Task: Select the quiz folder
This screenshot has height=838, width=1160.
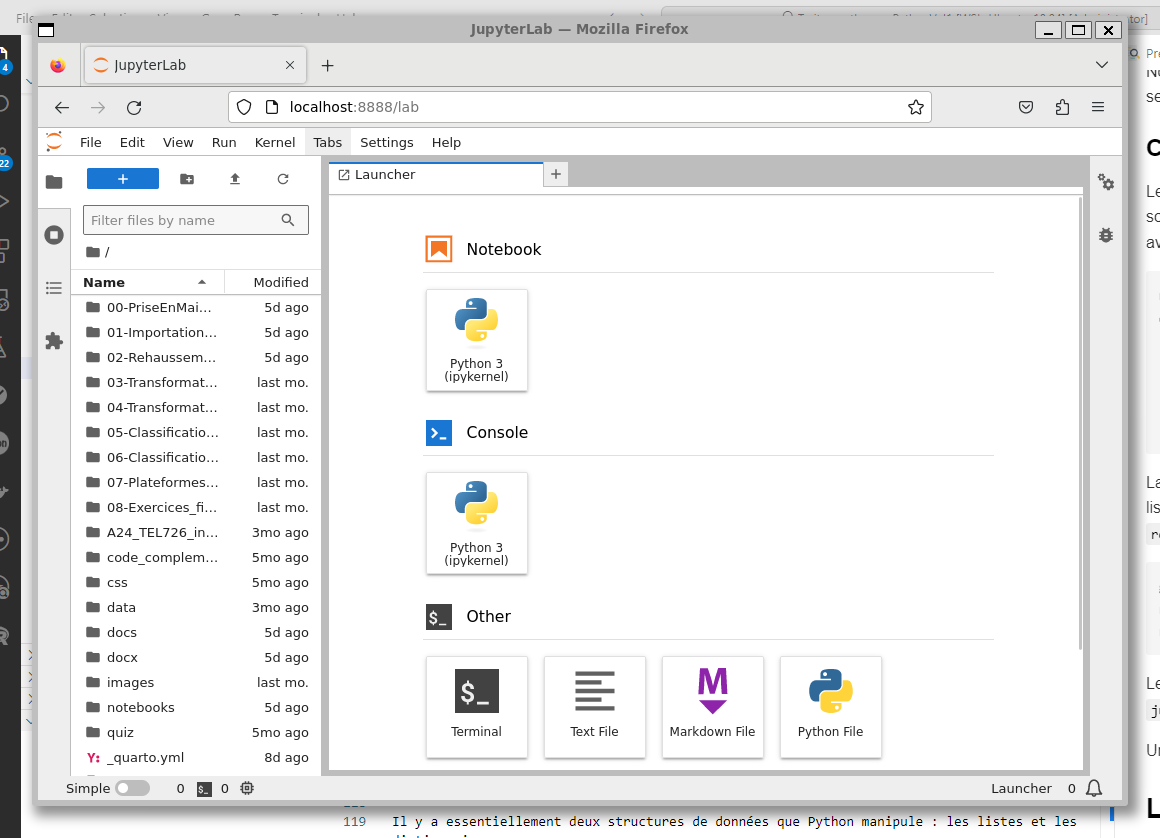Action: point(197,733)
